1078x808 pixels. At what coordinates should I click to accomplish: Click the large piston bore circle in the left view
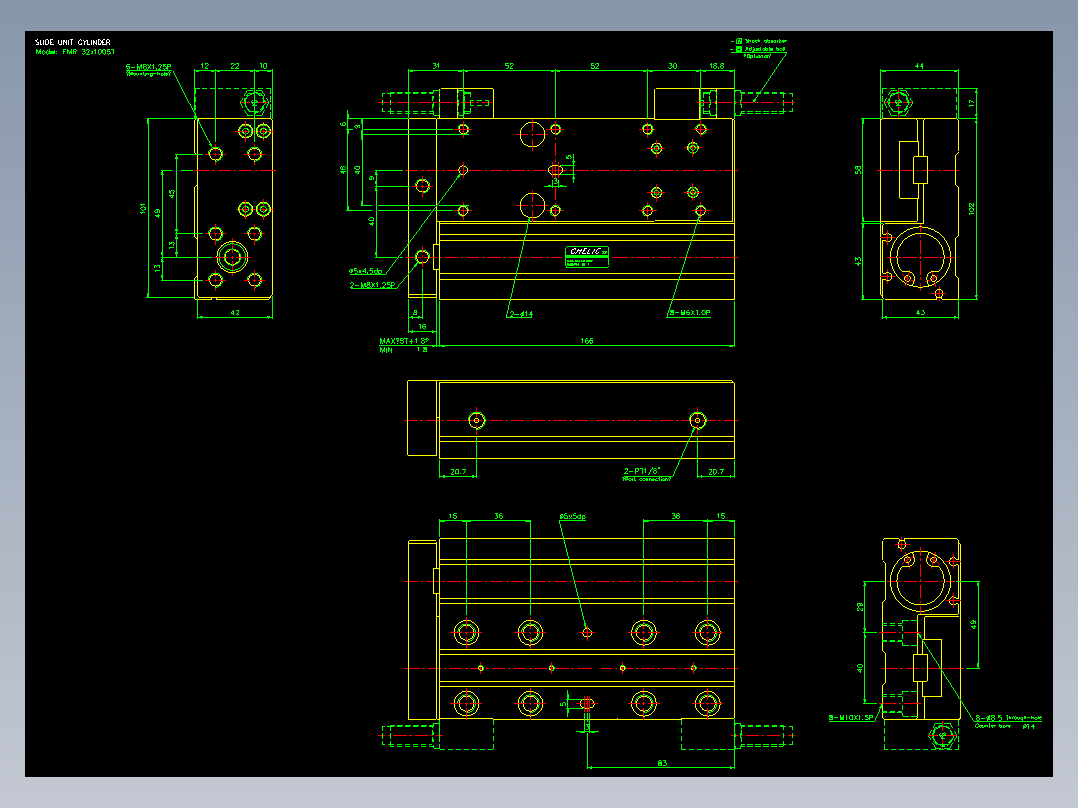(x=232, y=257)
